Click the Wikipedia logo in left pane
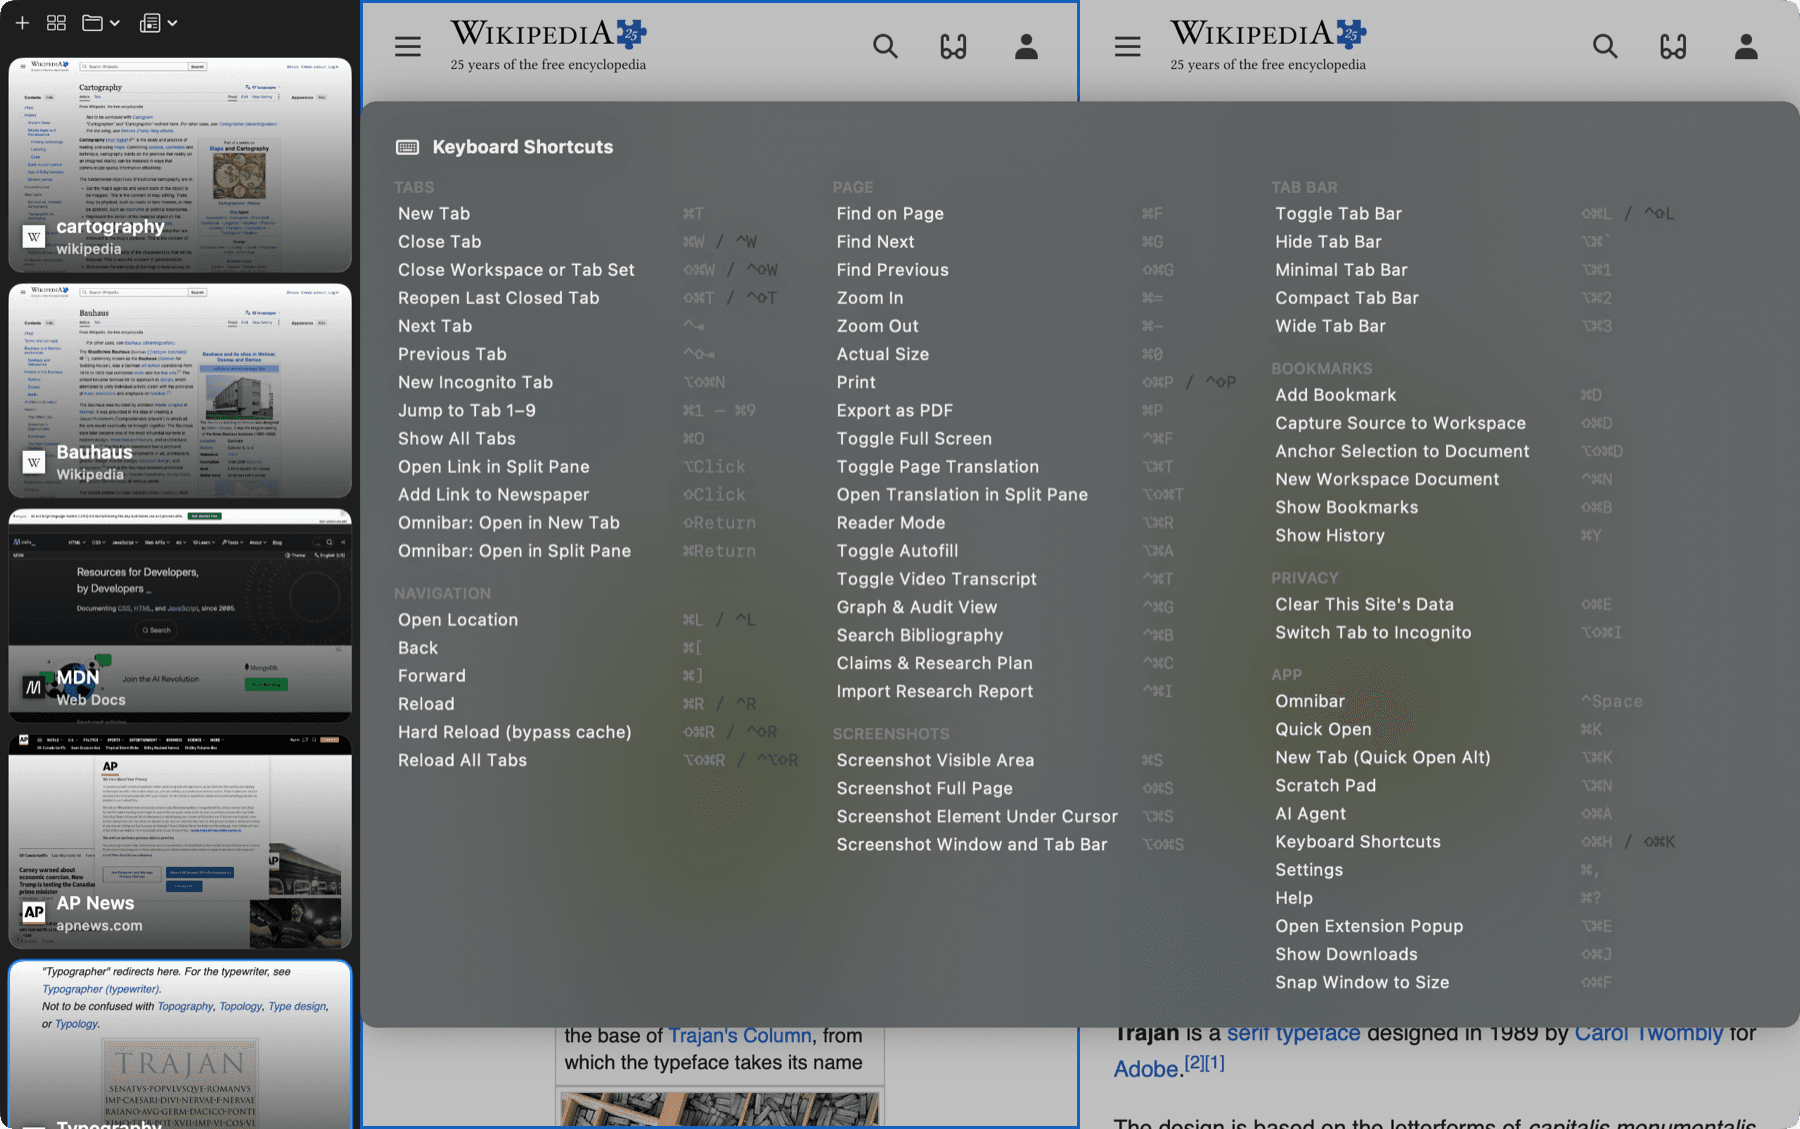Viewport: 1800px width, 1129px height. [x=548, y=45]
